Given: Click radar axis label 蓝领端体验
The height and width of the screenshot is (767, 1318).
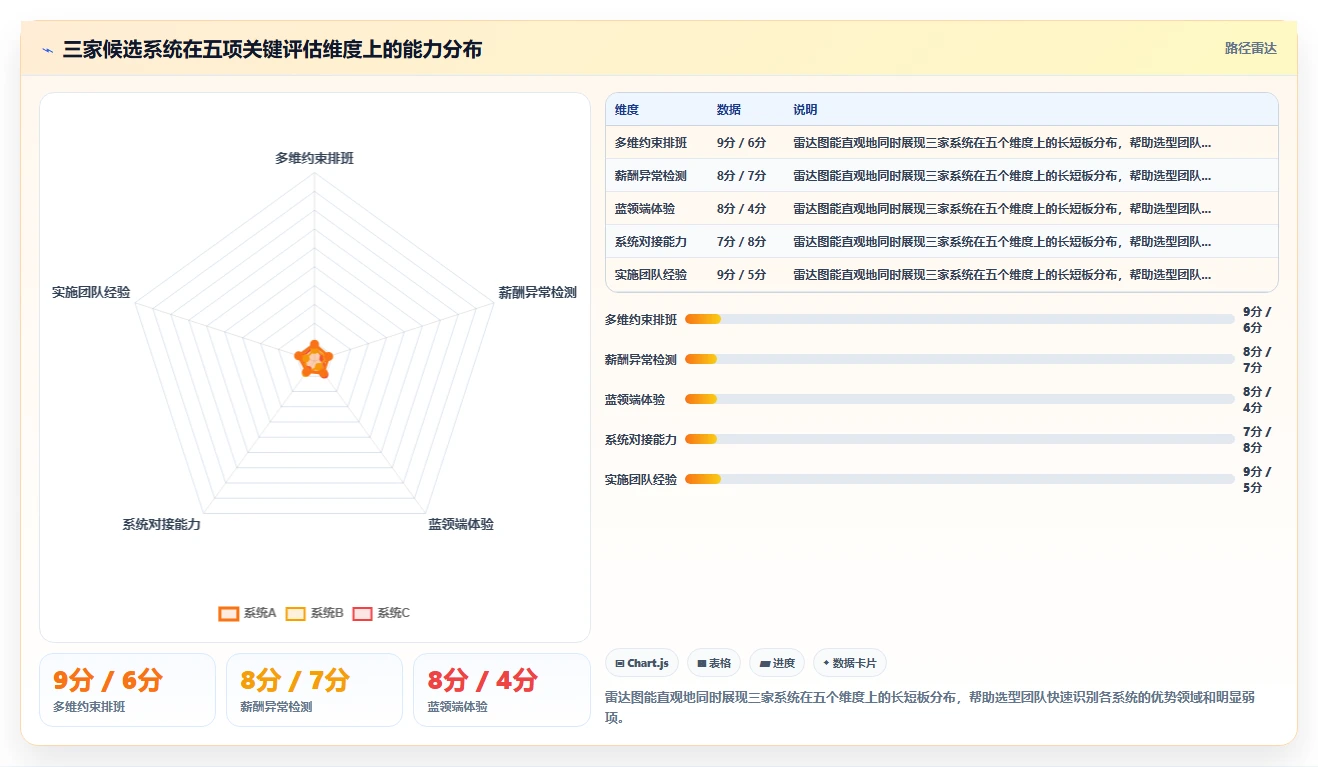Looking at the screenshot, I should (x=461, y=524).
